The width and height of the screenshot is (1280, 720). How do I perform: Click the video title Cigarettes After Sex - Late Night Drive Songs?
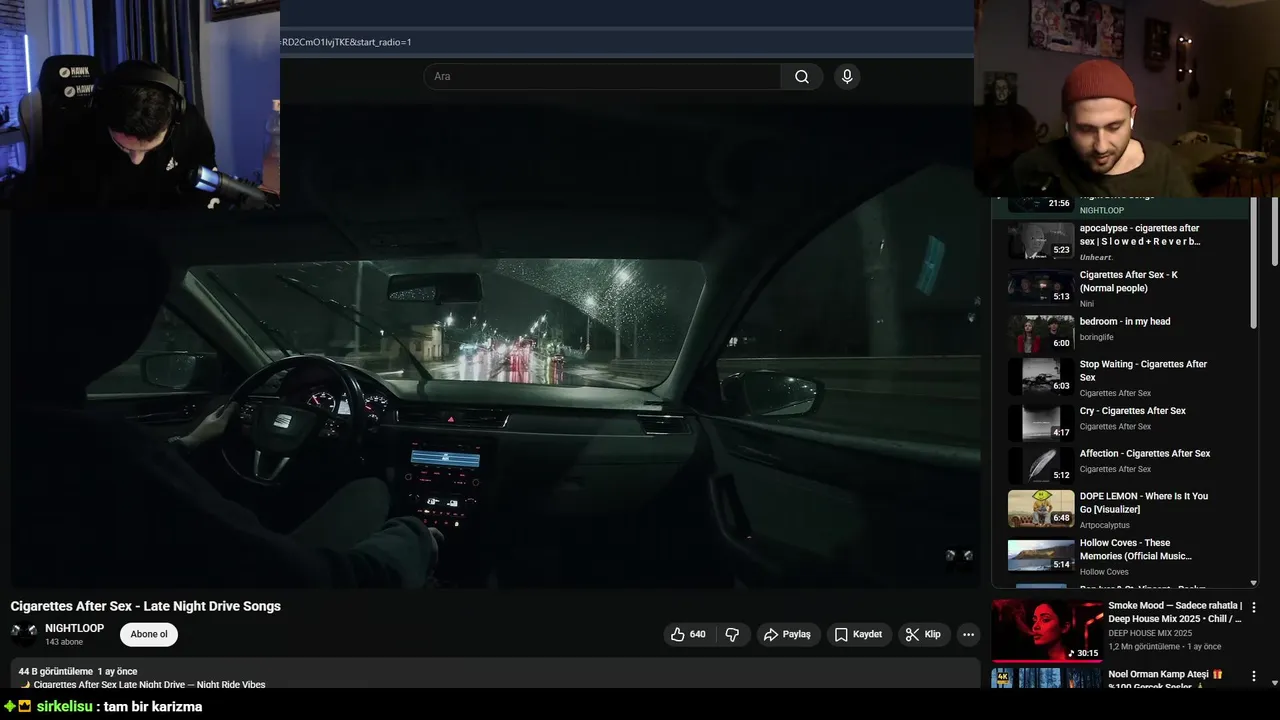146,606
